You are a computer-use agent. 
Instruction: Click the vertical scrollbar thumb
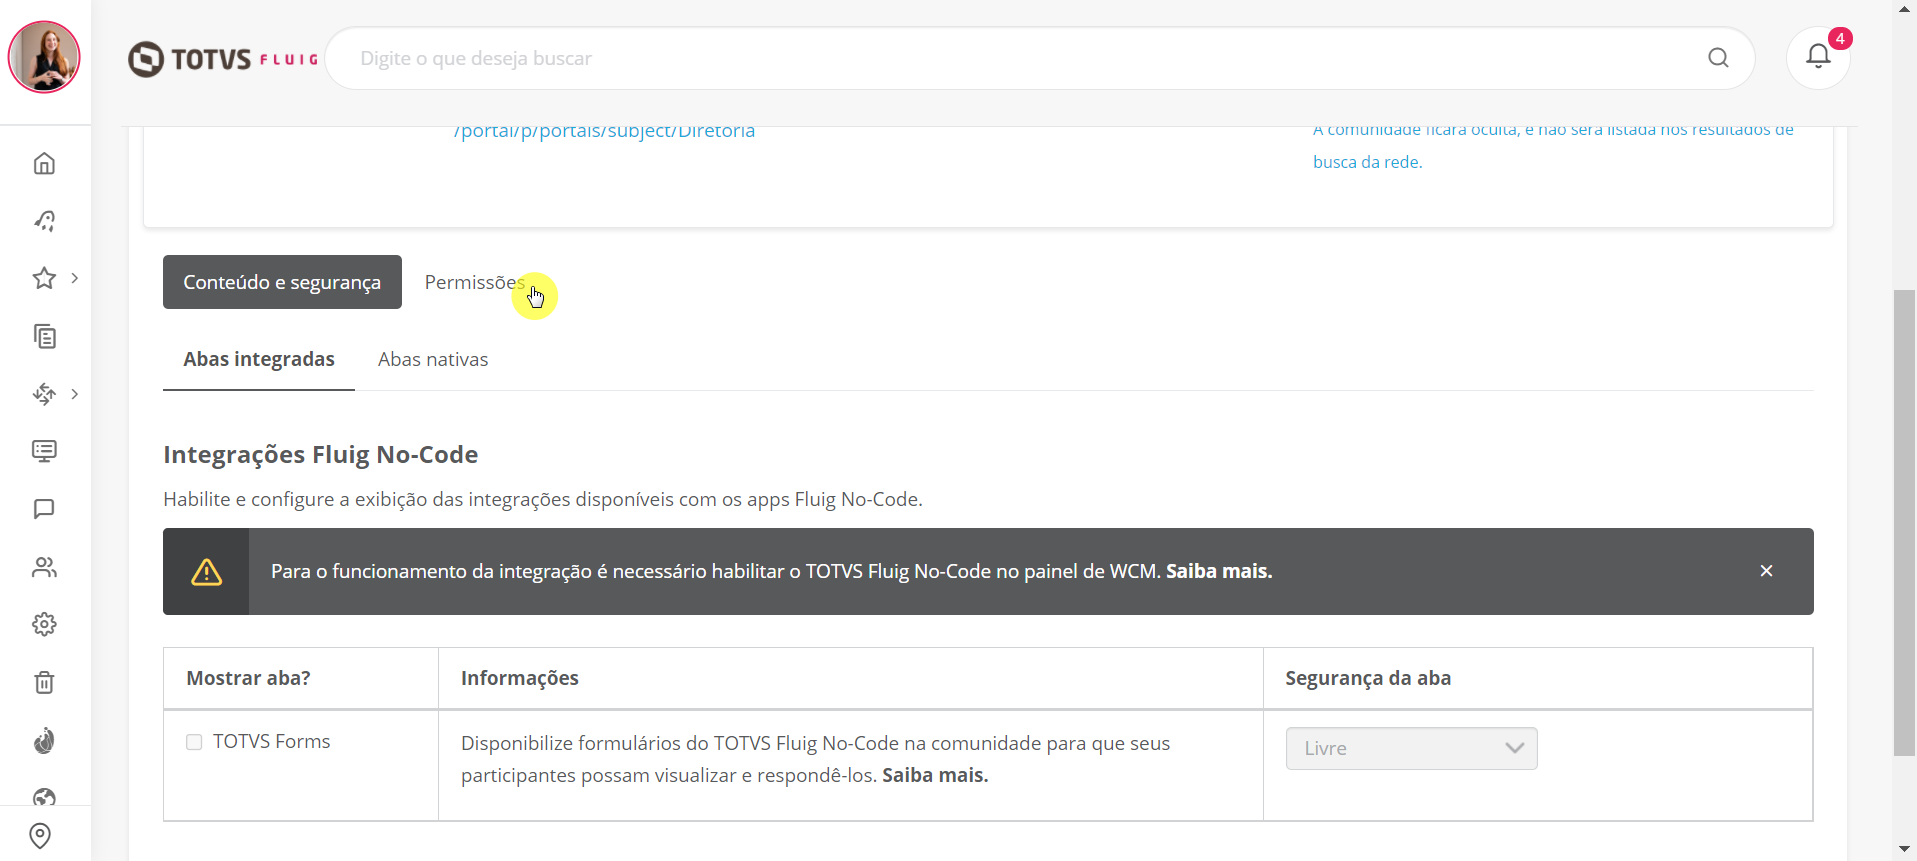pyautogui.click(x=1904, y=523)
